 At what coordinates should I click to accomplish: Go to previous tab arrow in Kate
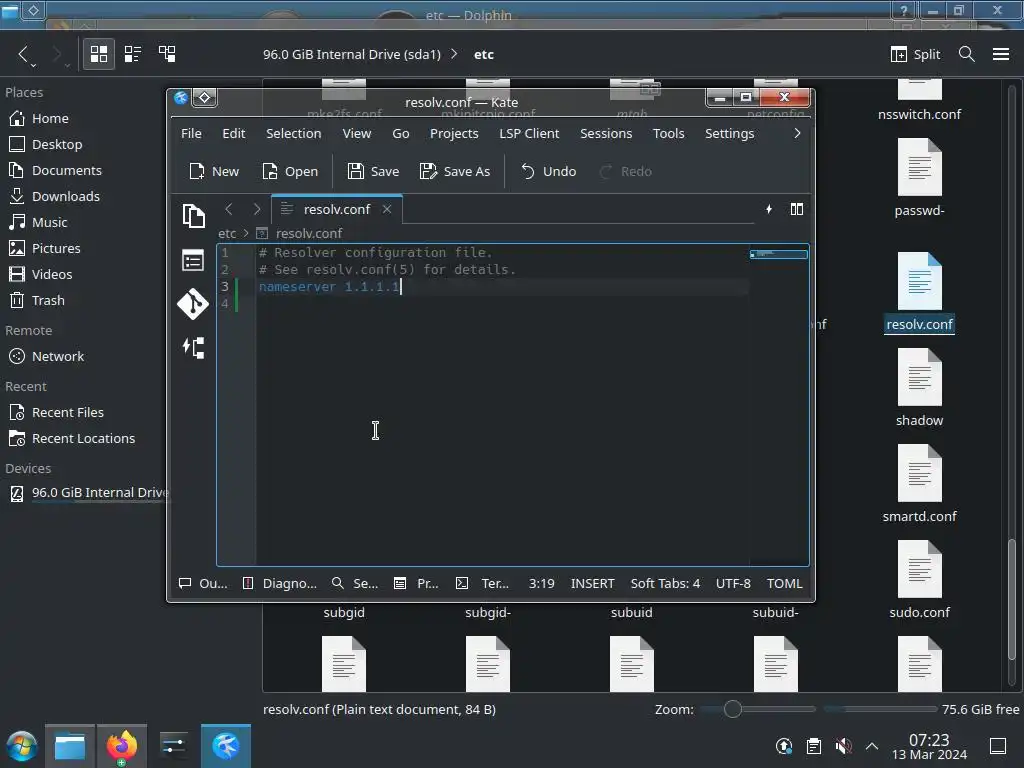tap(229, 209)
